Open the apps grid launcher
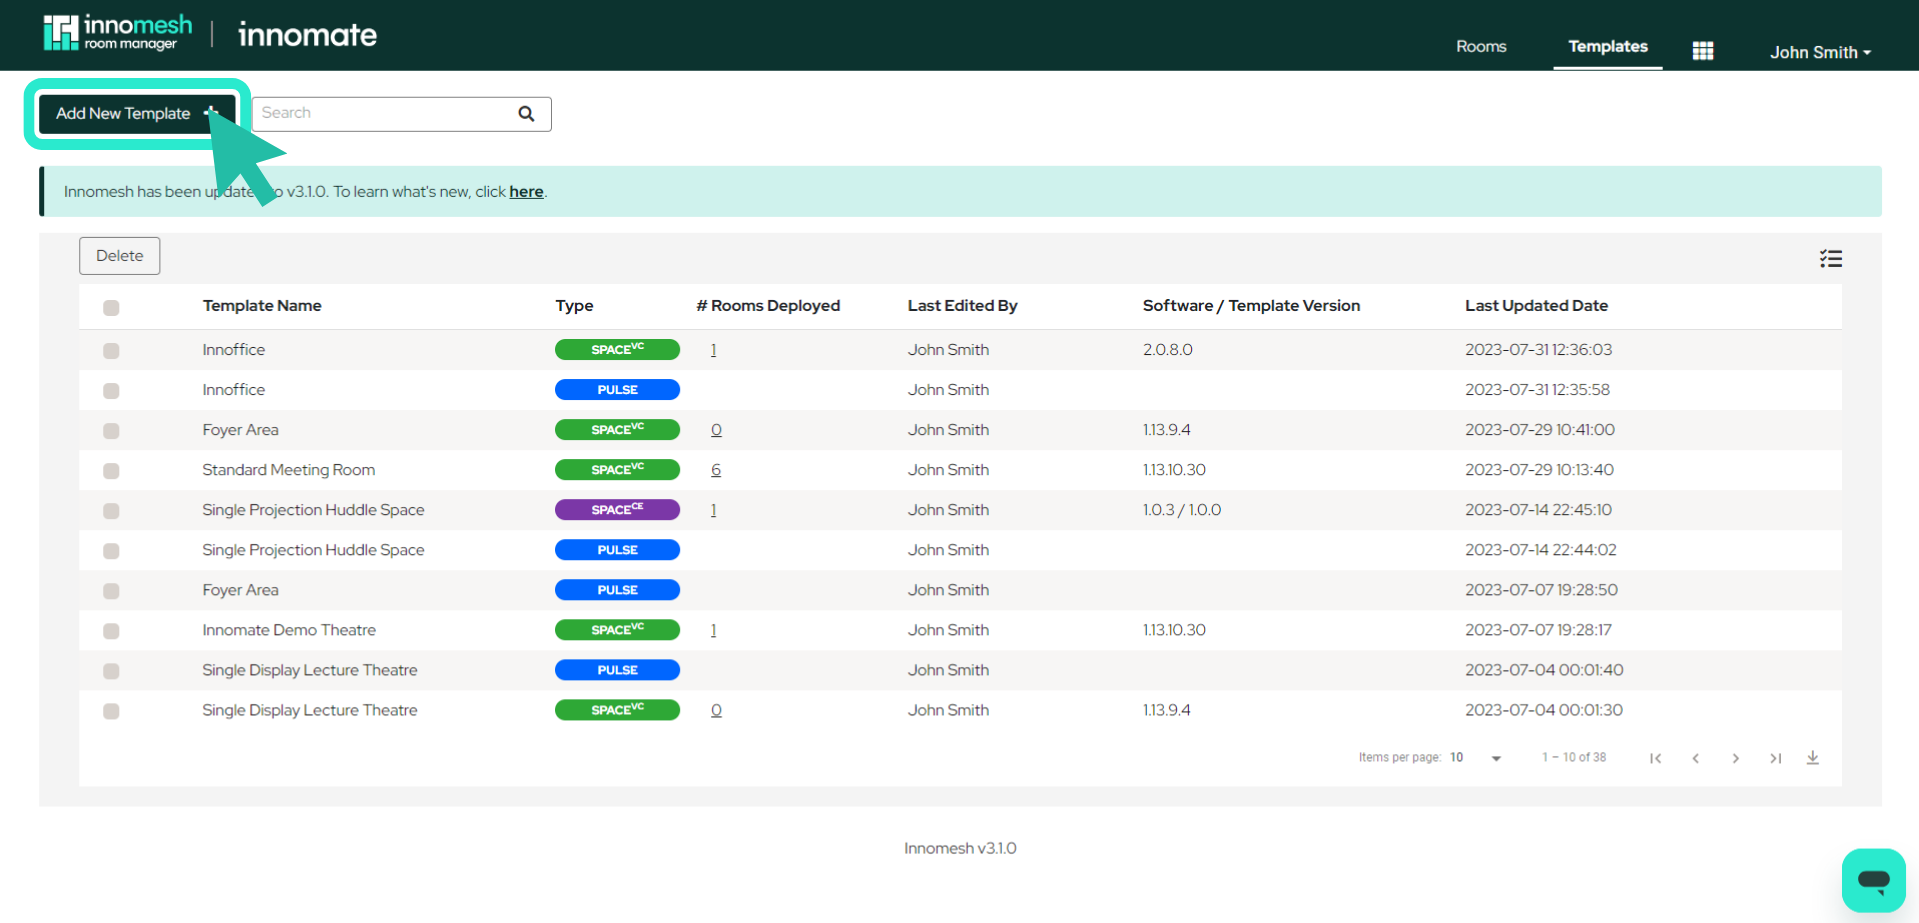1919x923 pixels. click(x=1701, y=50)
